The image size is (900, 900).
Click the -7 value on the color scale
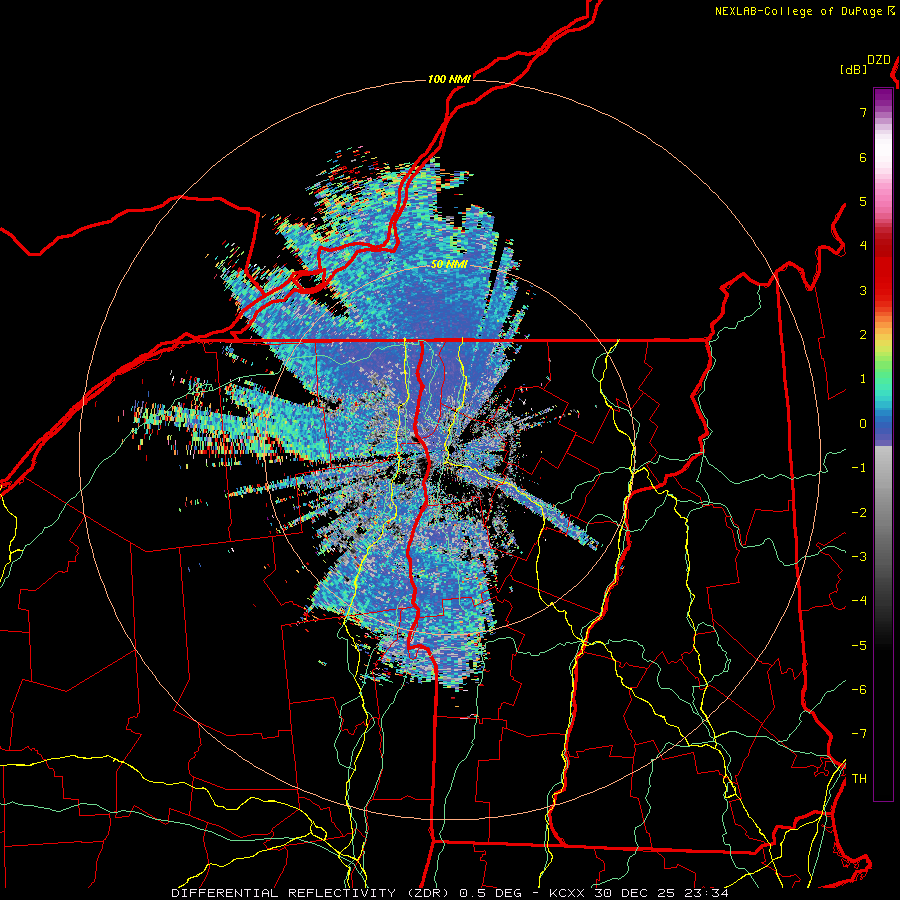click(859, 734)
